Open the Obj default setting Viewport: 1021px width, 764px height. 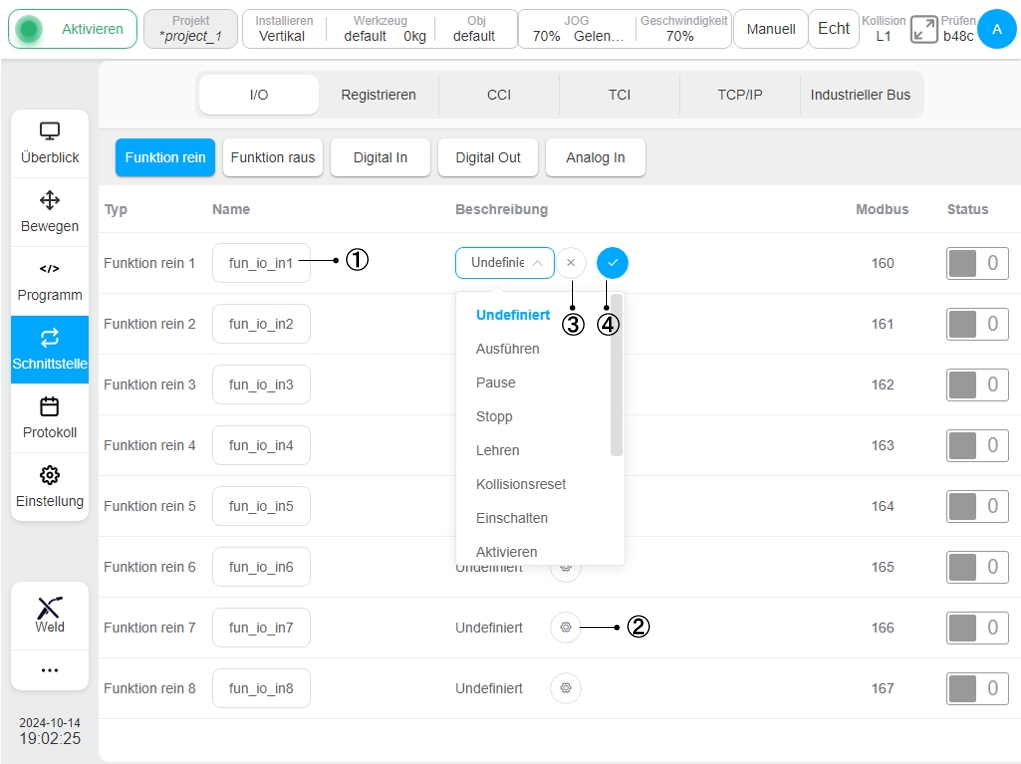tap(475, 29)
